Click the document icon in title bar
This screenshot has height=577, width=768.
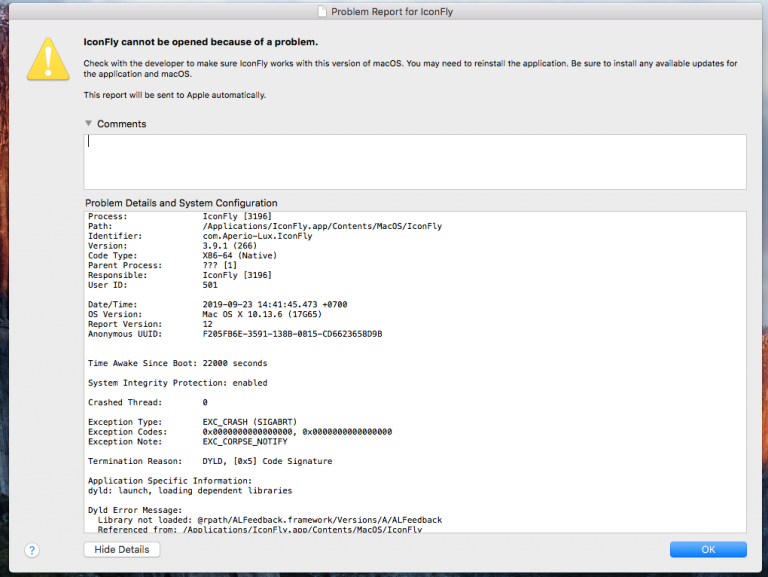(x=322, y=11)
